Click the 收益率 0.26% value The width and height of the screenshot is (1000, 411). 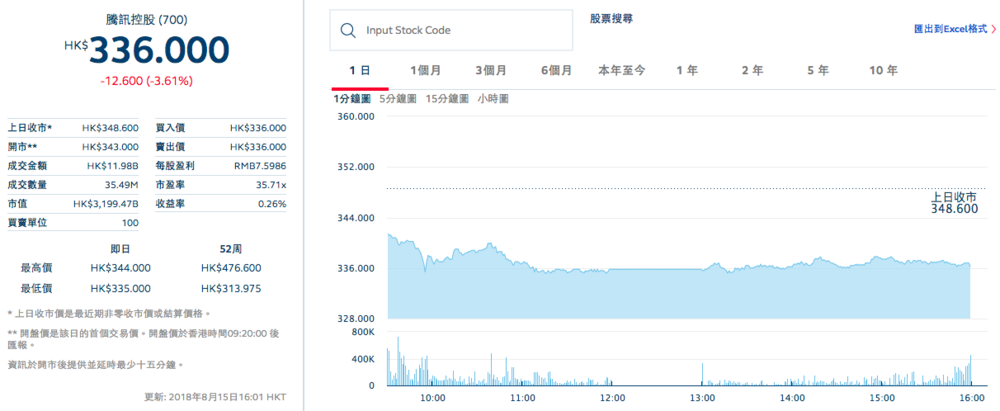(x=274, y=204)
